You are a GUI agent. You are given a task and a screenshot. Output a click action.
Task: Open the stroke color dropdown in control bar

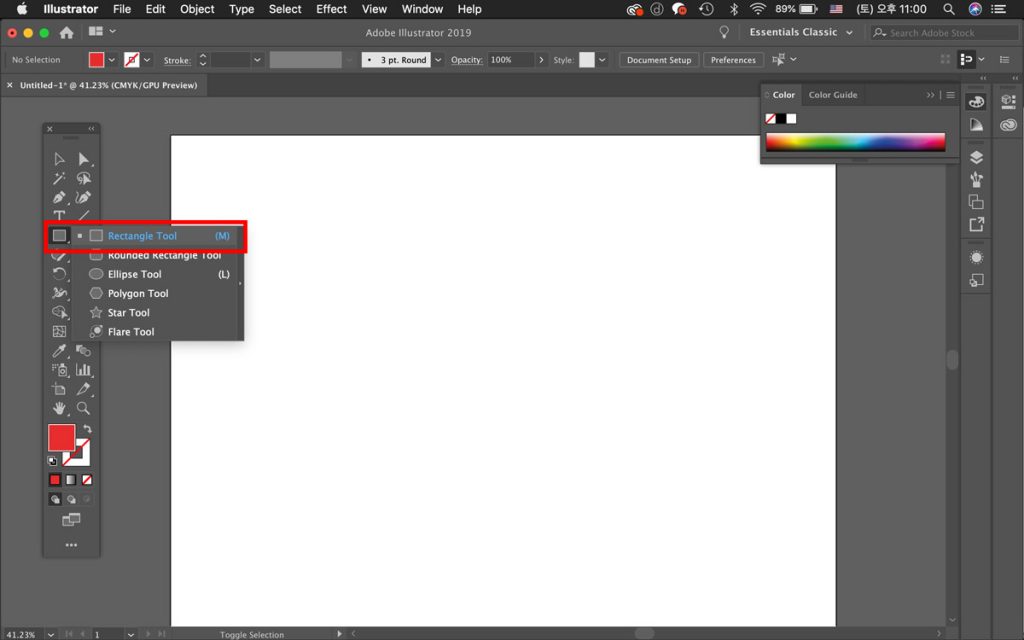(x=147, y=60)
